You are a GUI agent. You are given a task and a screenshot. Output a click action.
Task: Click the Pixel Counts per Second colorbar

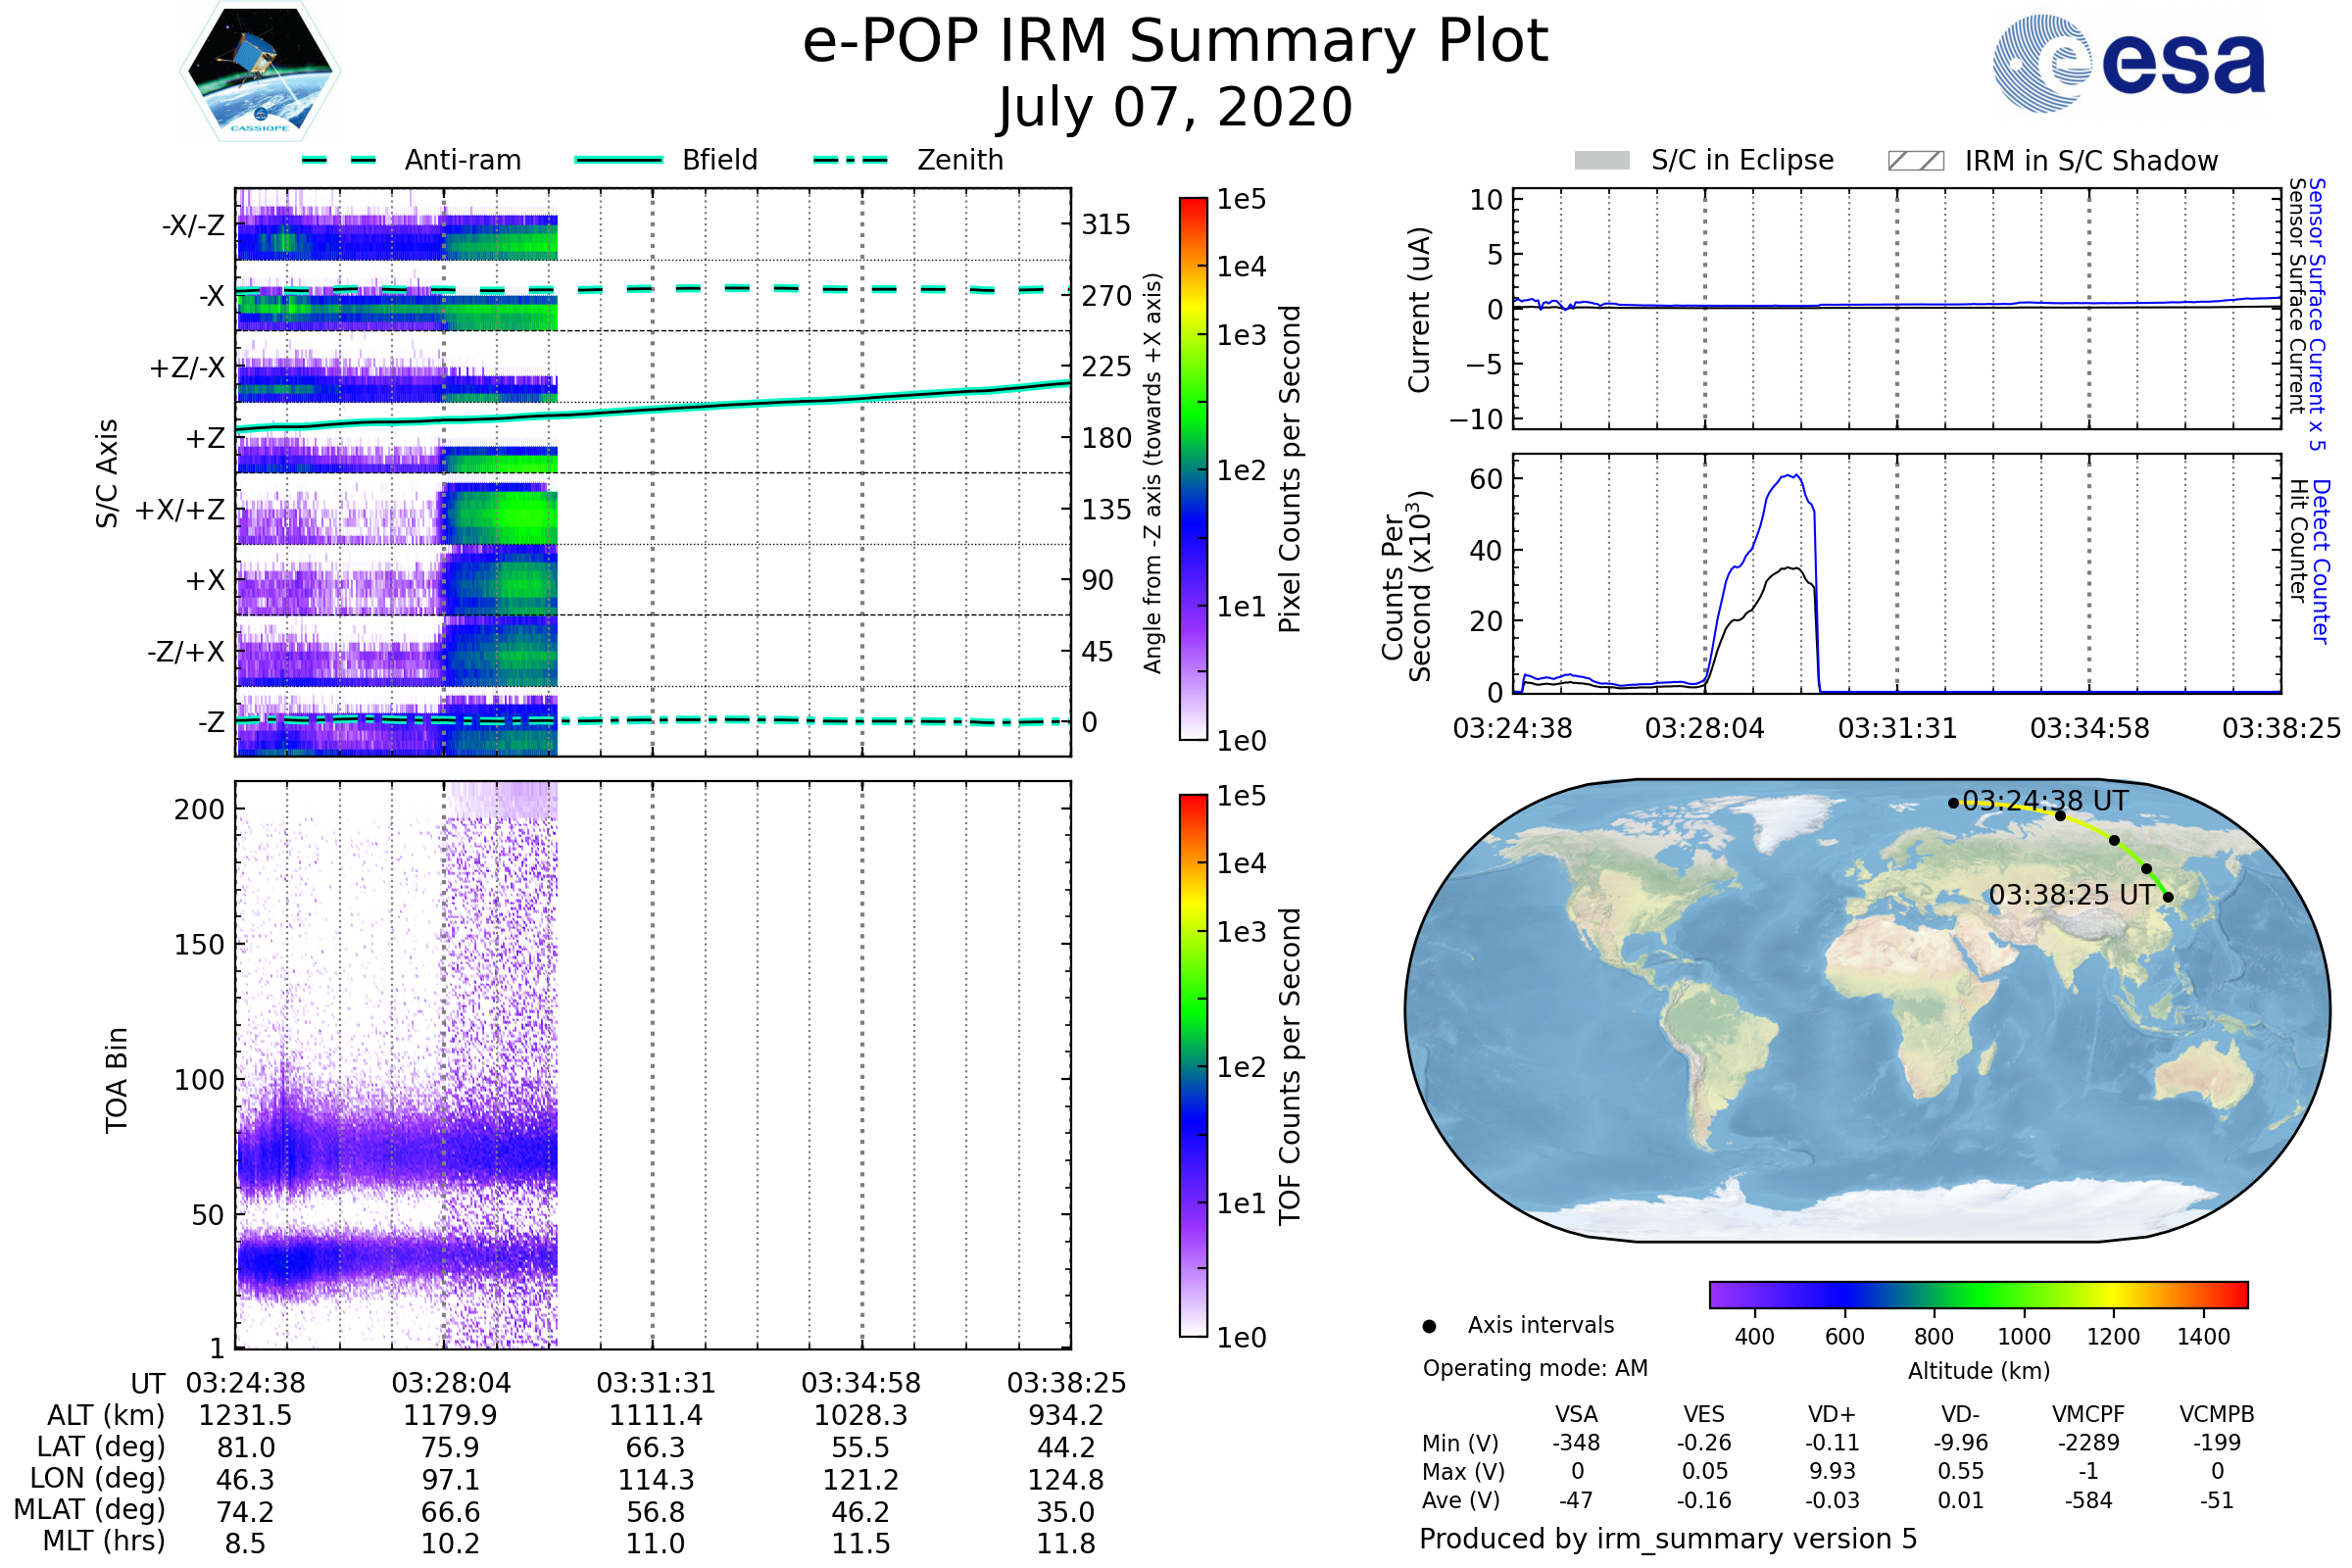1193,469
